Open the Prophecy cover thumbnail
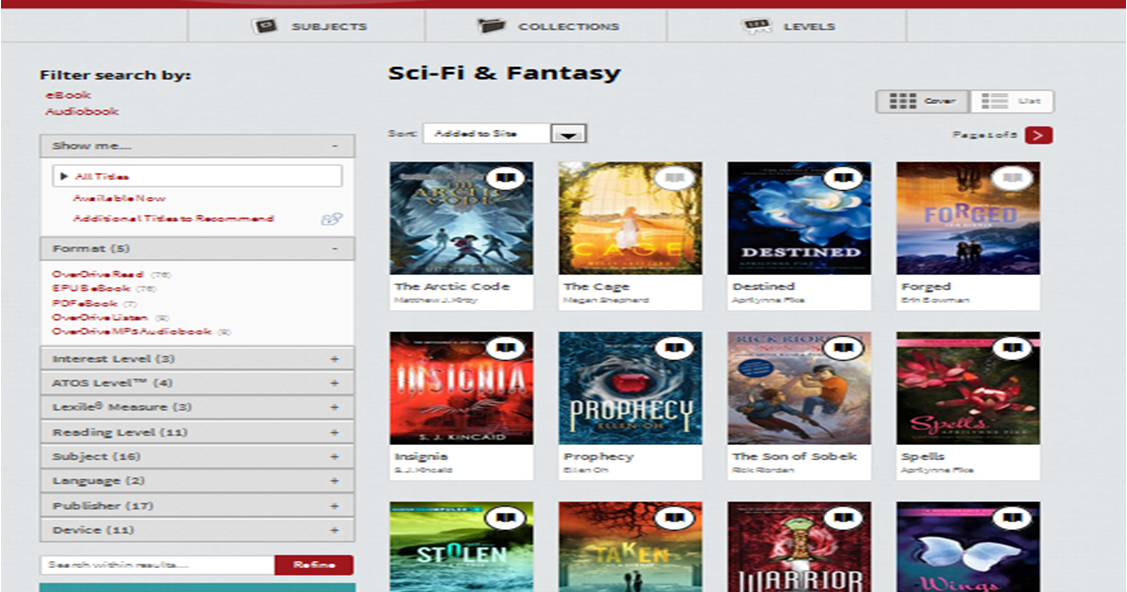This screenshot has height=592, width=1127. (x=630, y=388)
